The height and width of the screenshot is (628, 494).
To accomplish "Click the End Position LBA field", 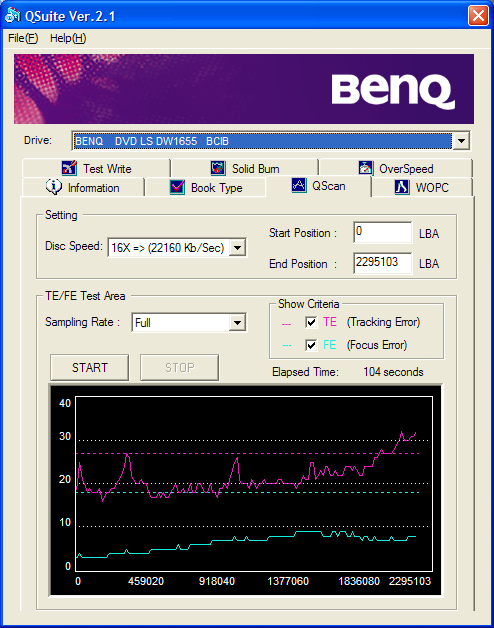I will coord(383,263).
